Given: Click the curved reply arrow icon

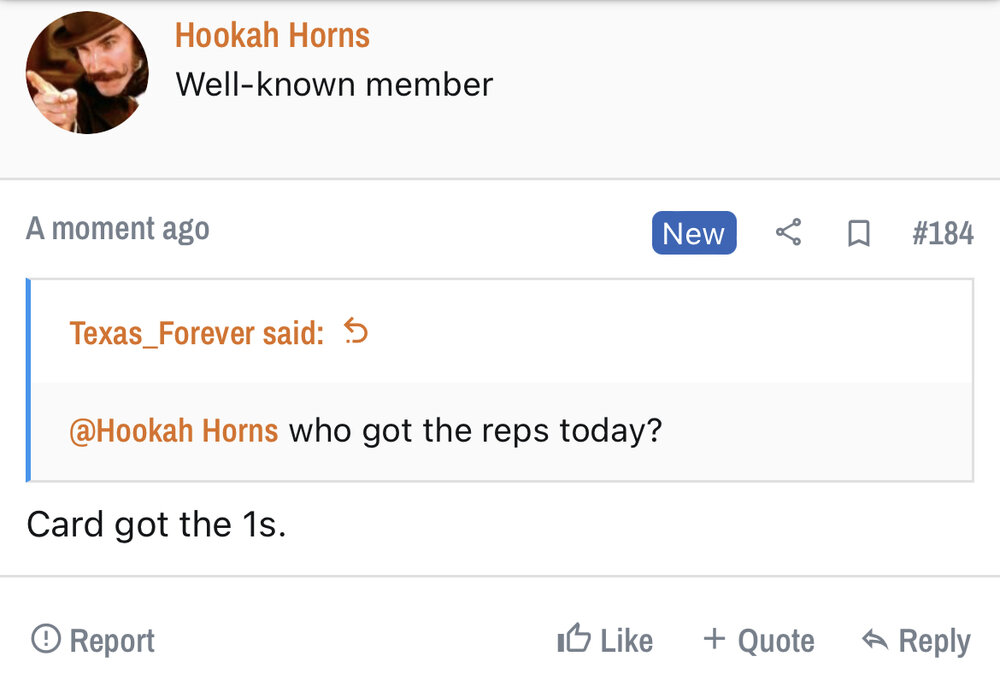Looking at the screenshot, I should click(x=875, y=640).
